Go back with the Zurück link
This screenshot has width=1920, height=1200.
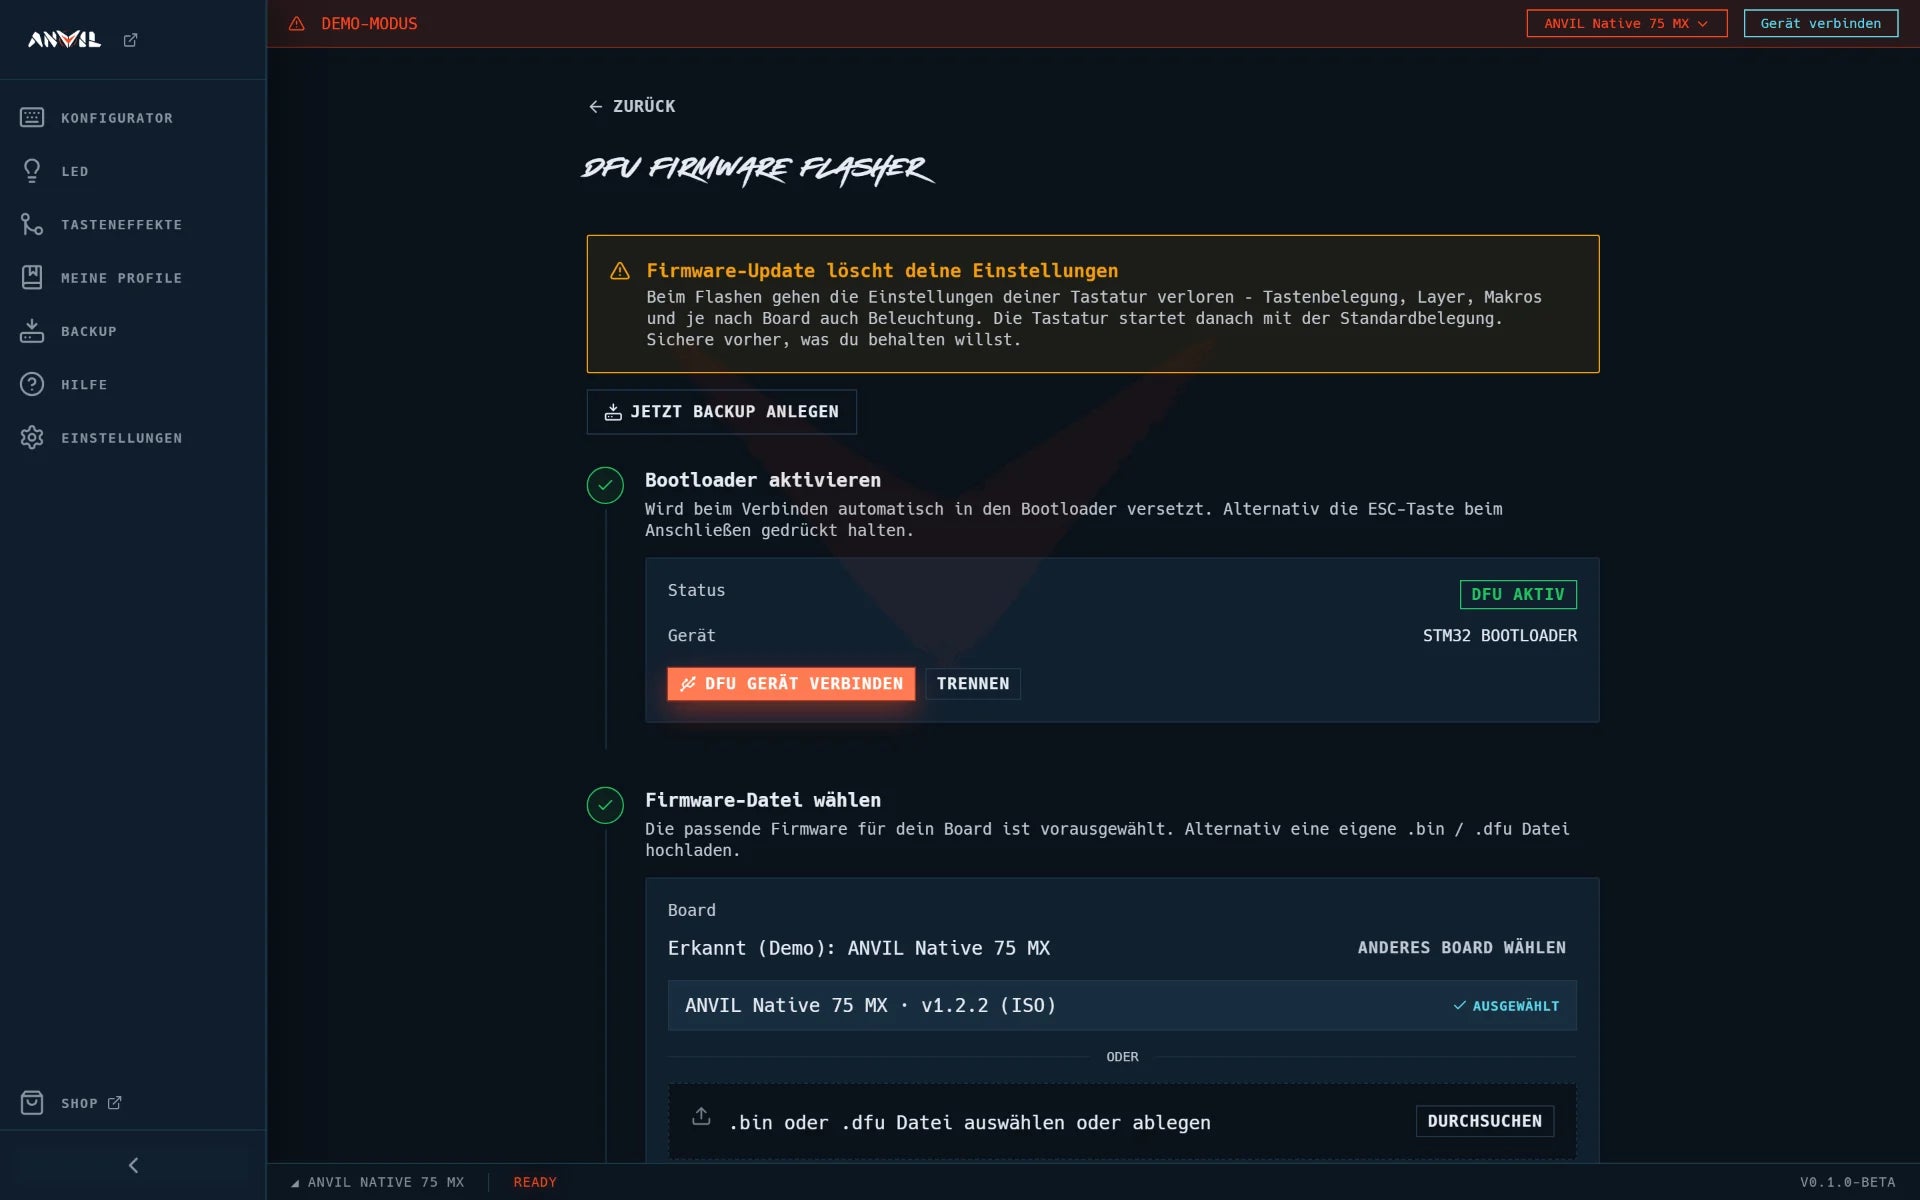click(x=632, y=106)
